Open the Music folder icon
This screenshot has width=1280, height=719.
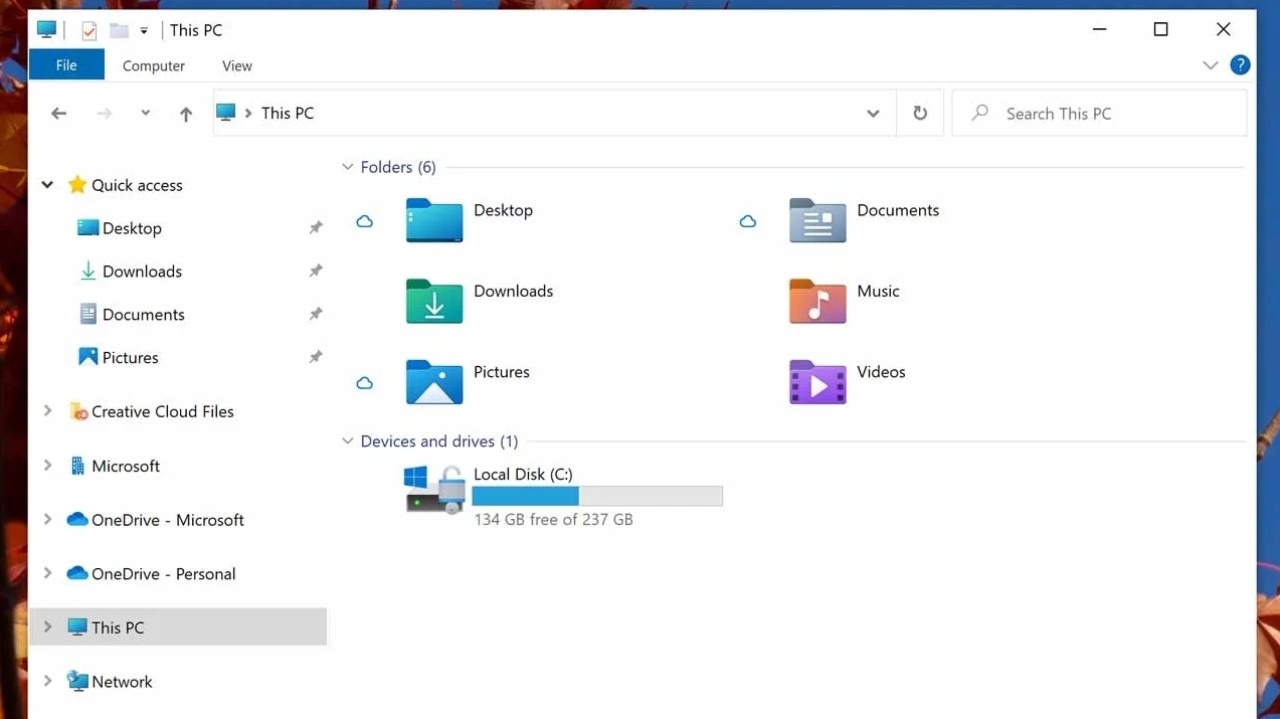click(817, 301)
